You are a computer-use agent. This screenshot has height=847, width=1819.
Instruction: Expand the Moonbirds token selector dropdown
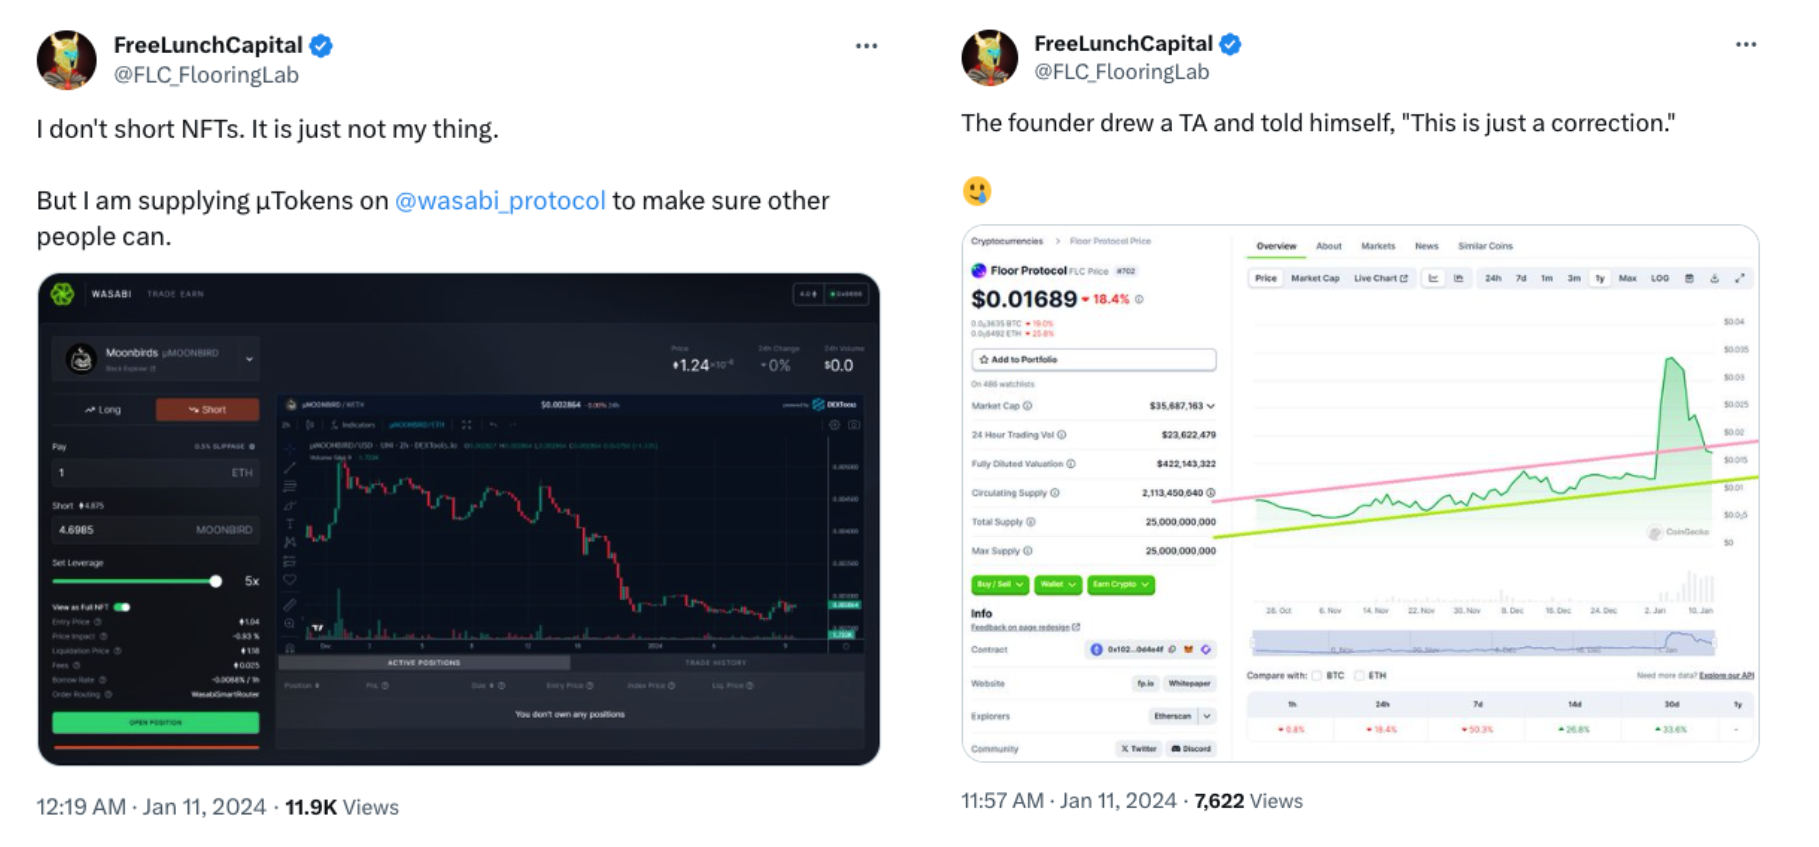pos(249,359)
